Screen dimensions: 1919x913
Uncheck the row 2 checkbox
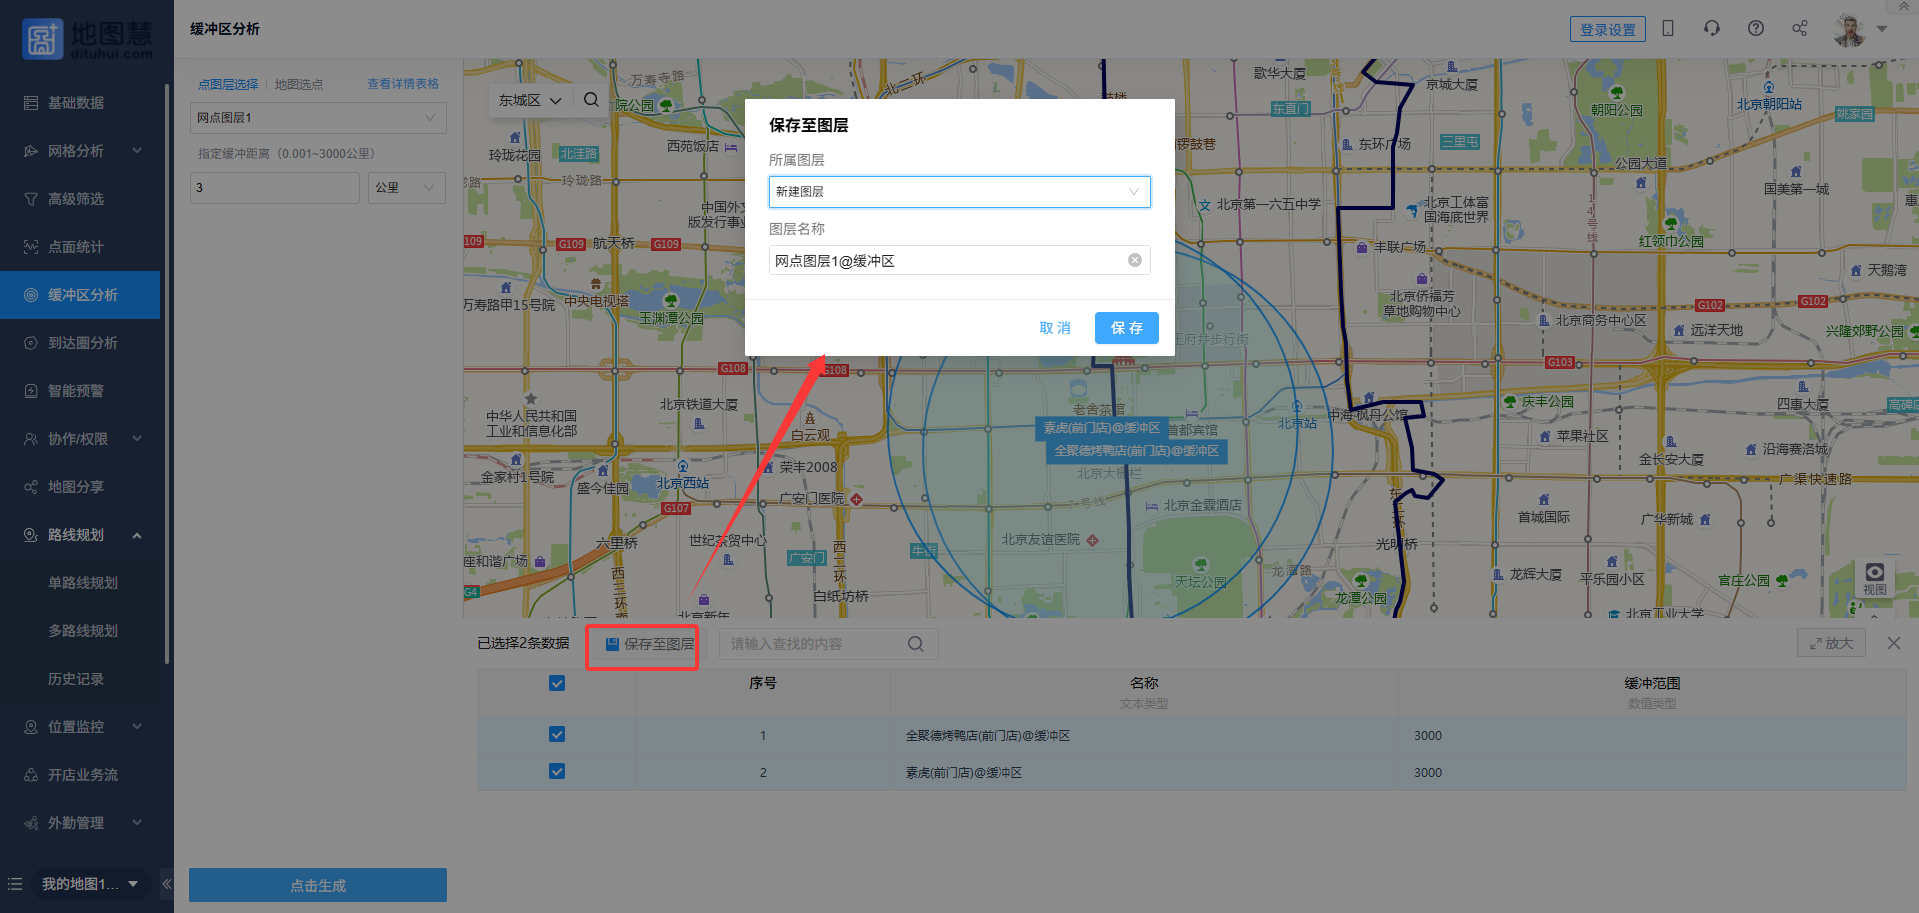557,772
